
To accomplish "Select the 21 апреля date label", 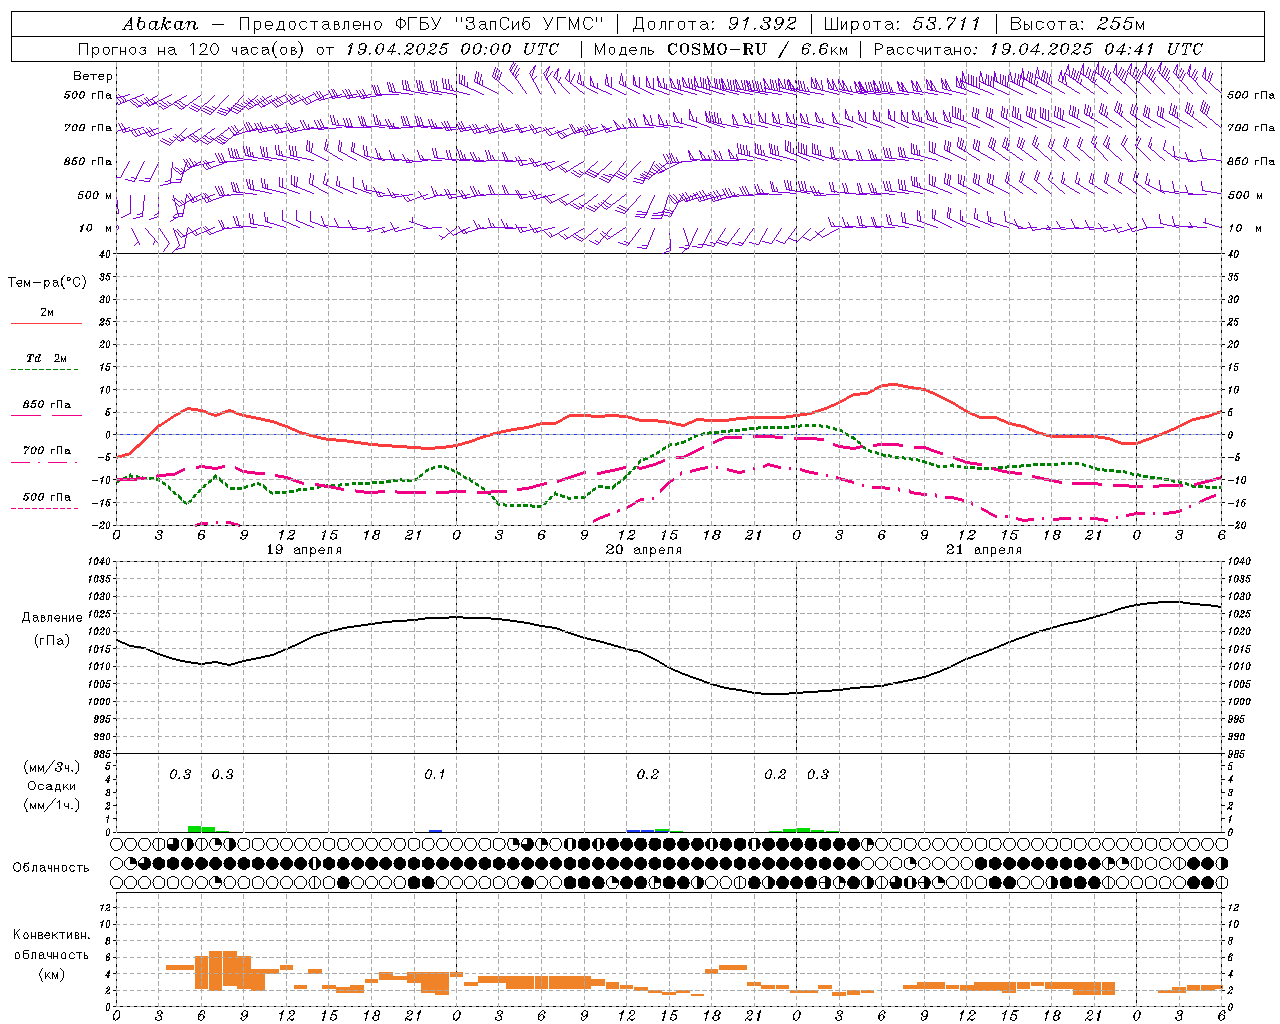I will (x=984, y=550).
